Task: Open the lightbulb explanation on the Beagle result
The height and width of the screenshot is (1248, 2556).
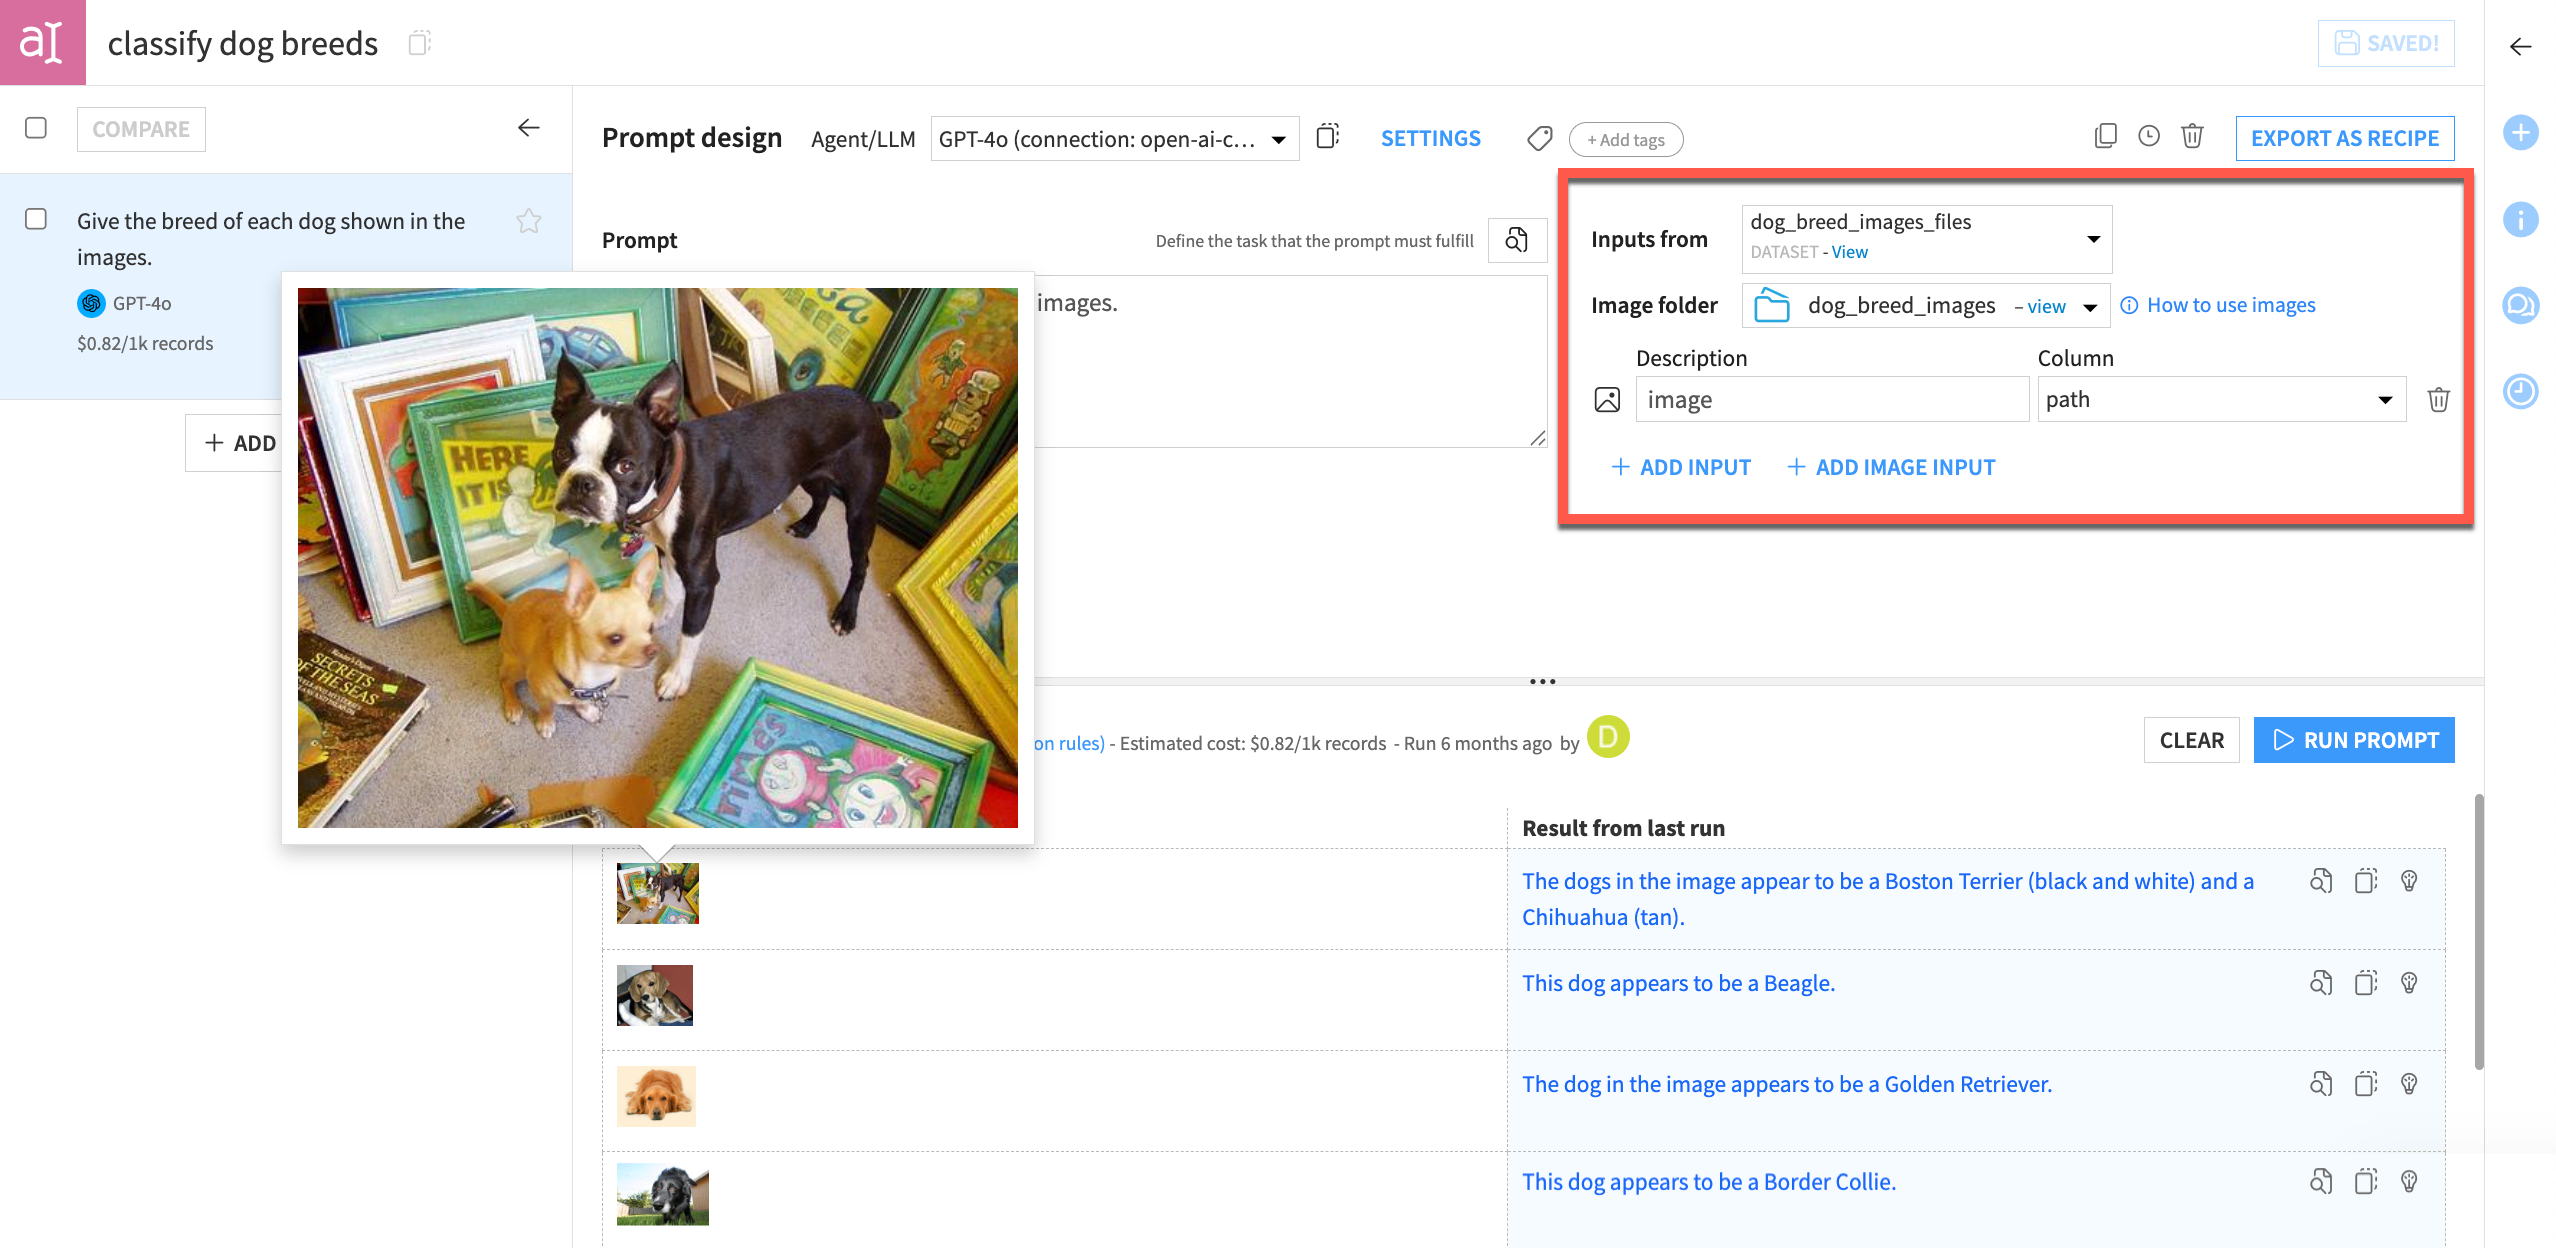Action: click(2409, 982)
